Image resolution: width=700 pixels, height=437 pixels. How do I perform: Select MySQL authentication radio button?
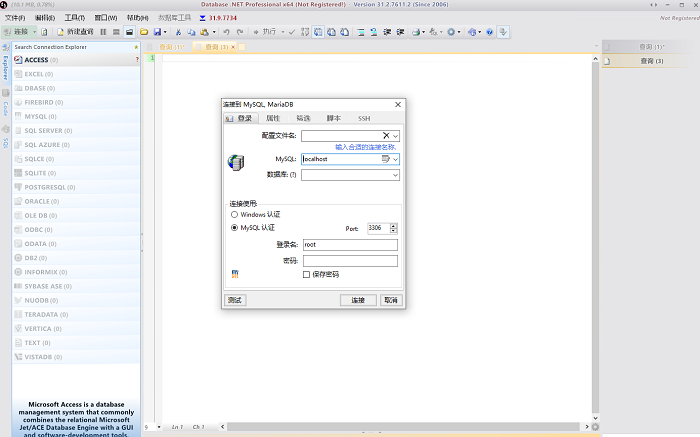[234, 228]
